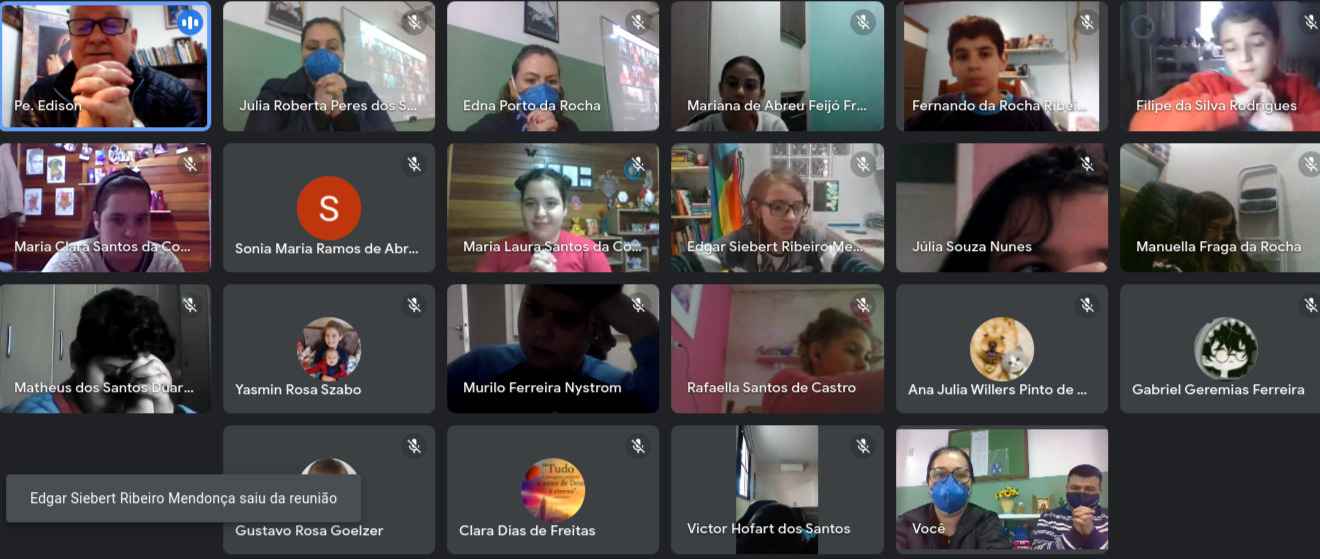Image resolution: width=1320 pixels, height=559 pixels.
Task: Click the muted mic icon on Gustavo Rosa Goelzer
Action: click(414, 446)
